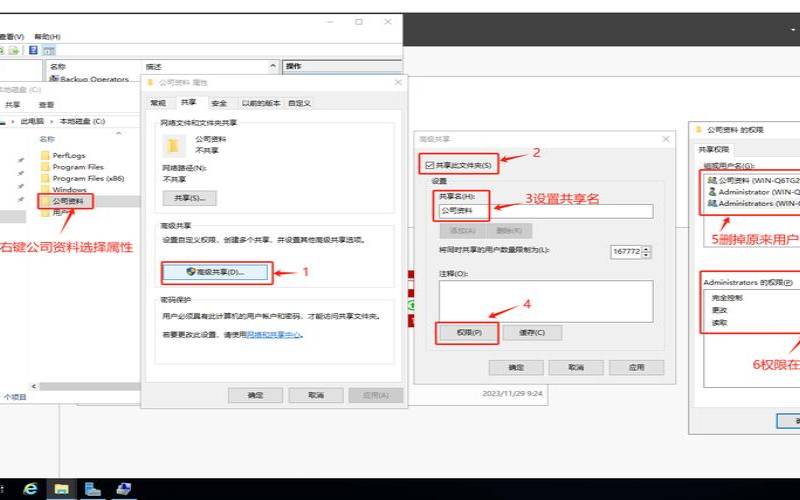Viewport: 800px width, 500px height.
Task: Click the 高级共享(D)... button
Action: coord(215,272)
